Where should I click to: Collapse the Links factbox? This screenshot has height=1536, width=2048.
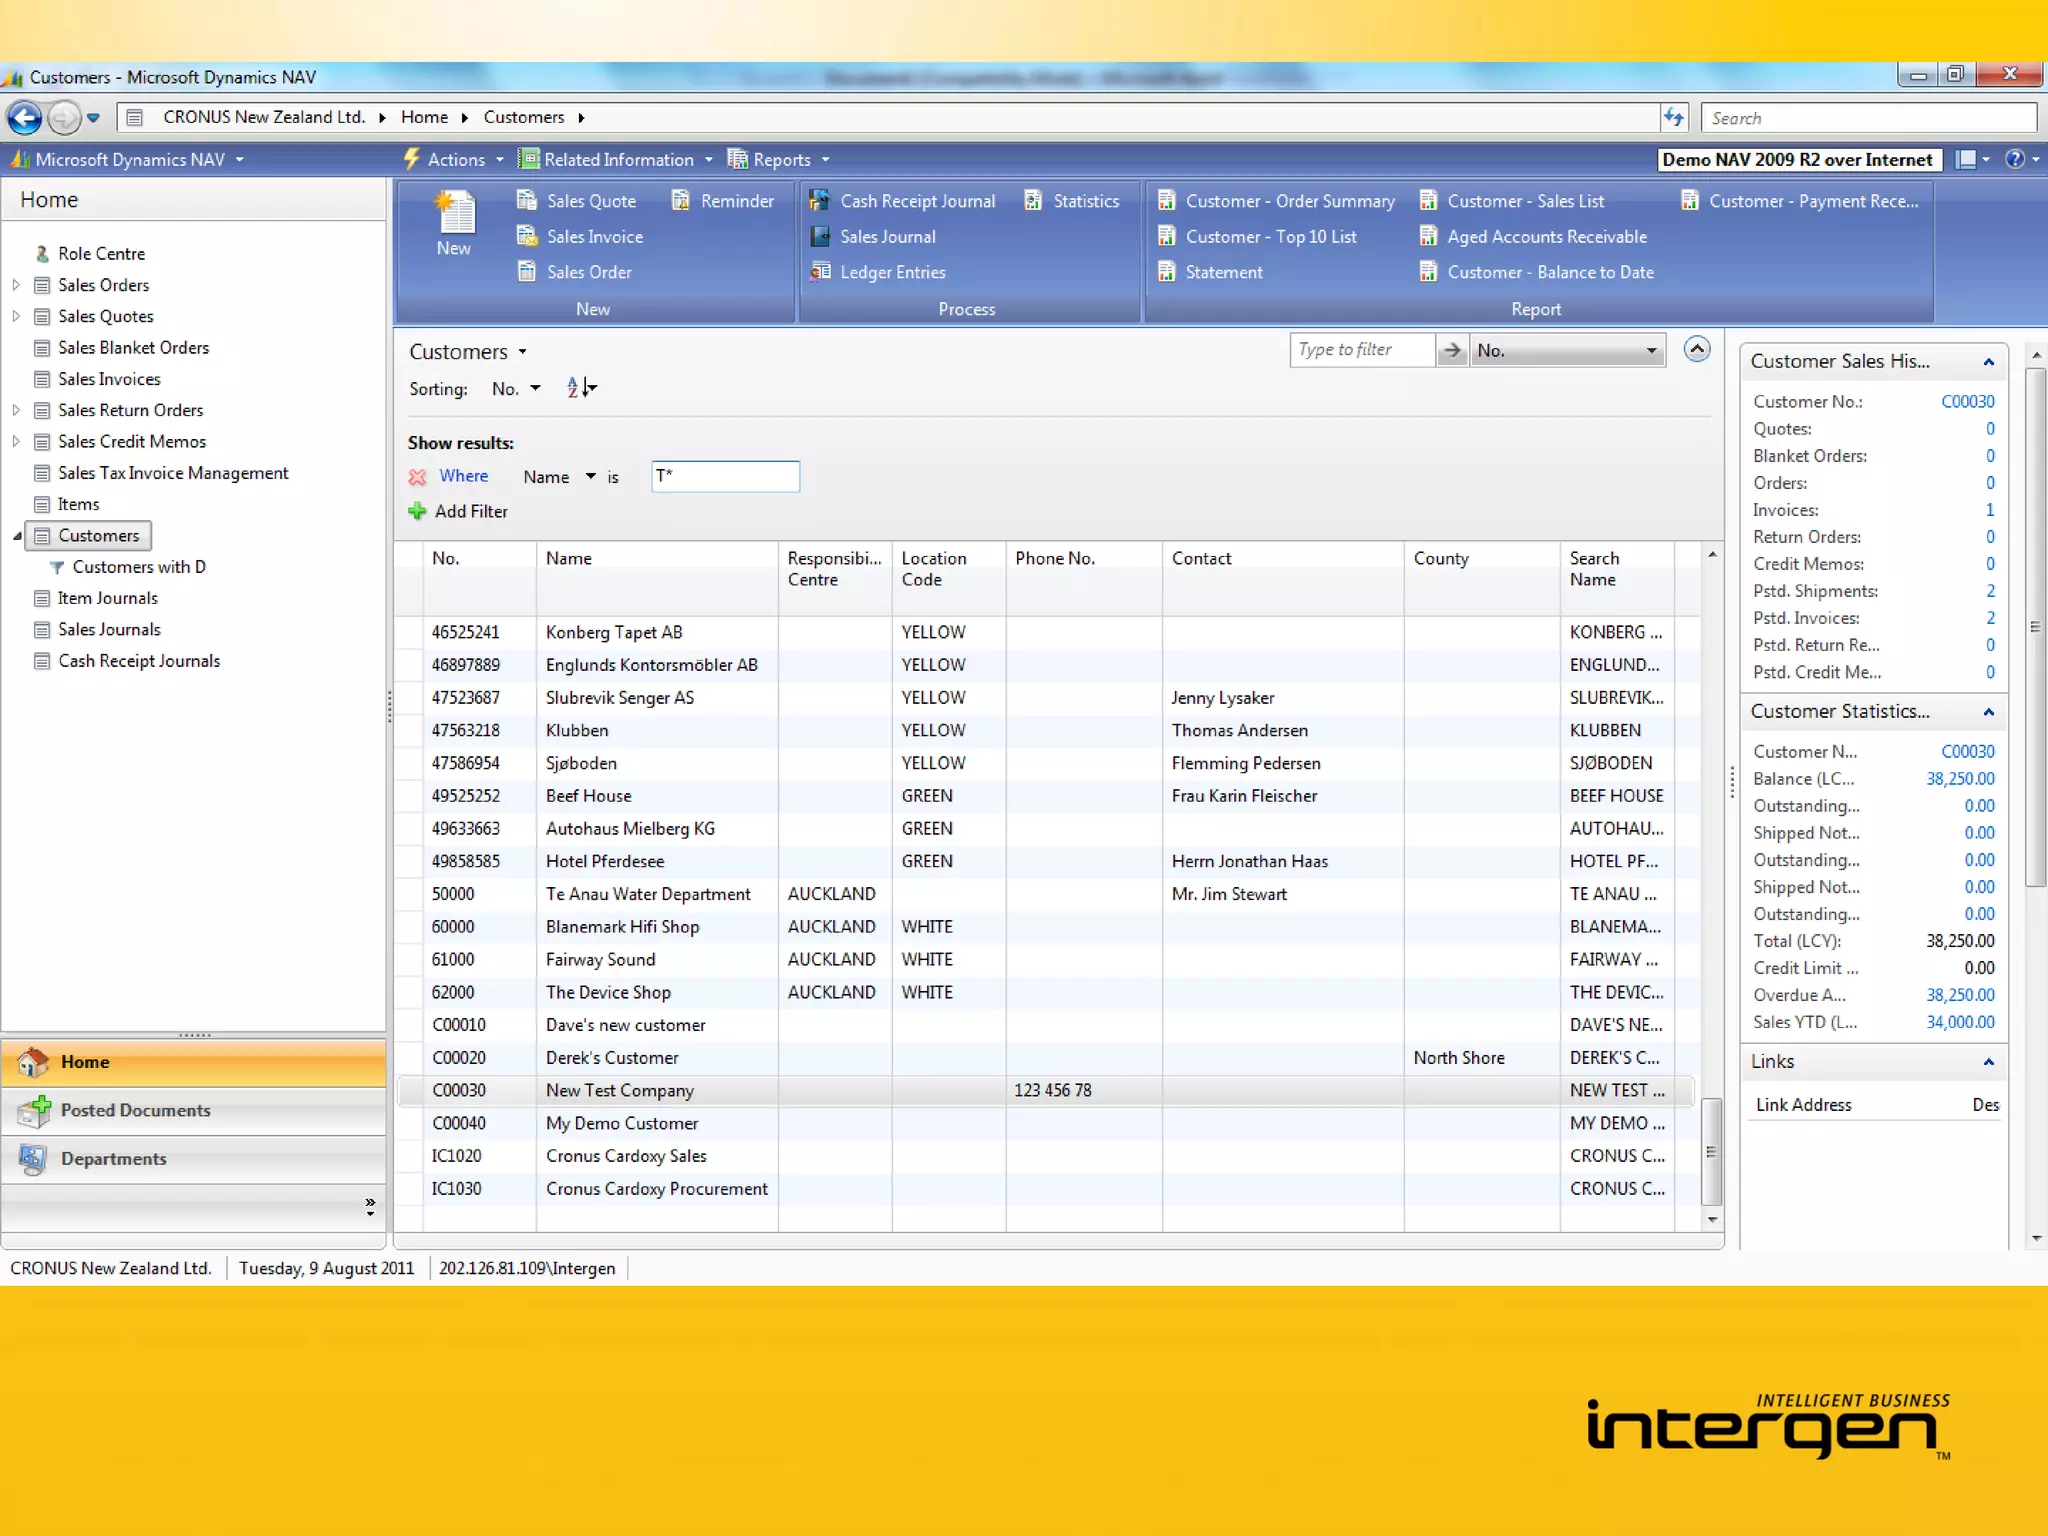(x=1988, y=1062)
